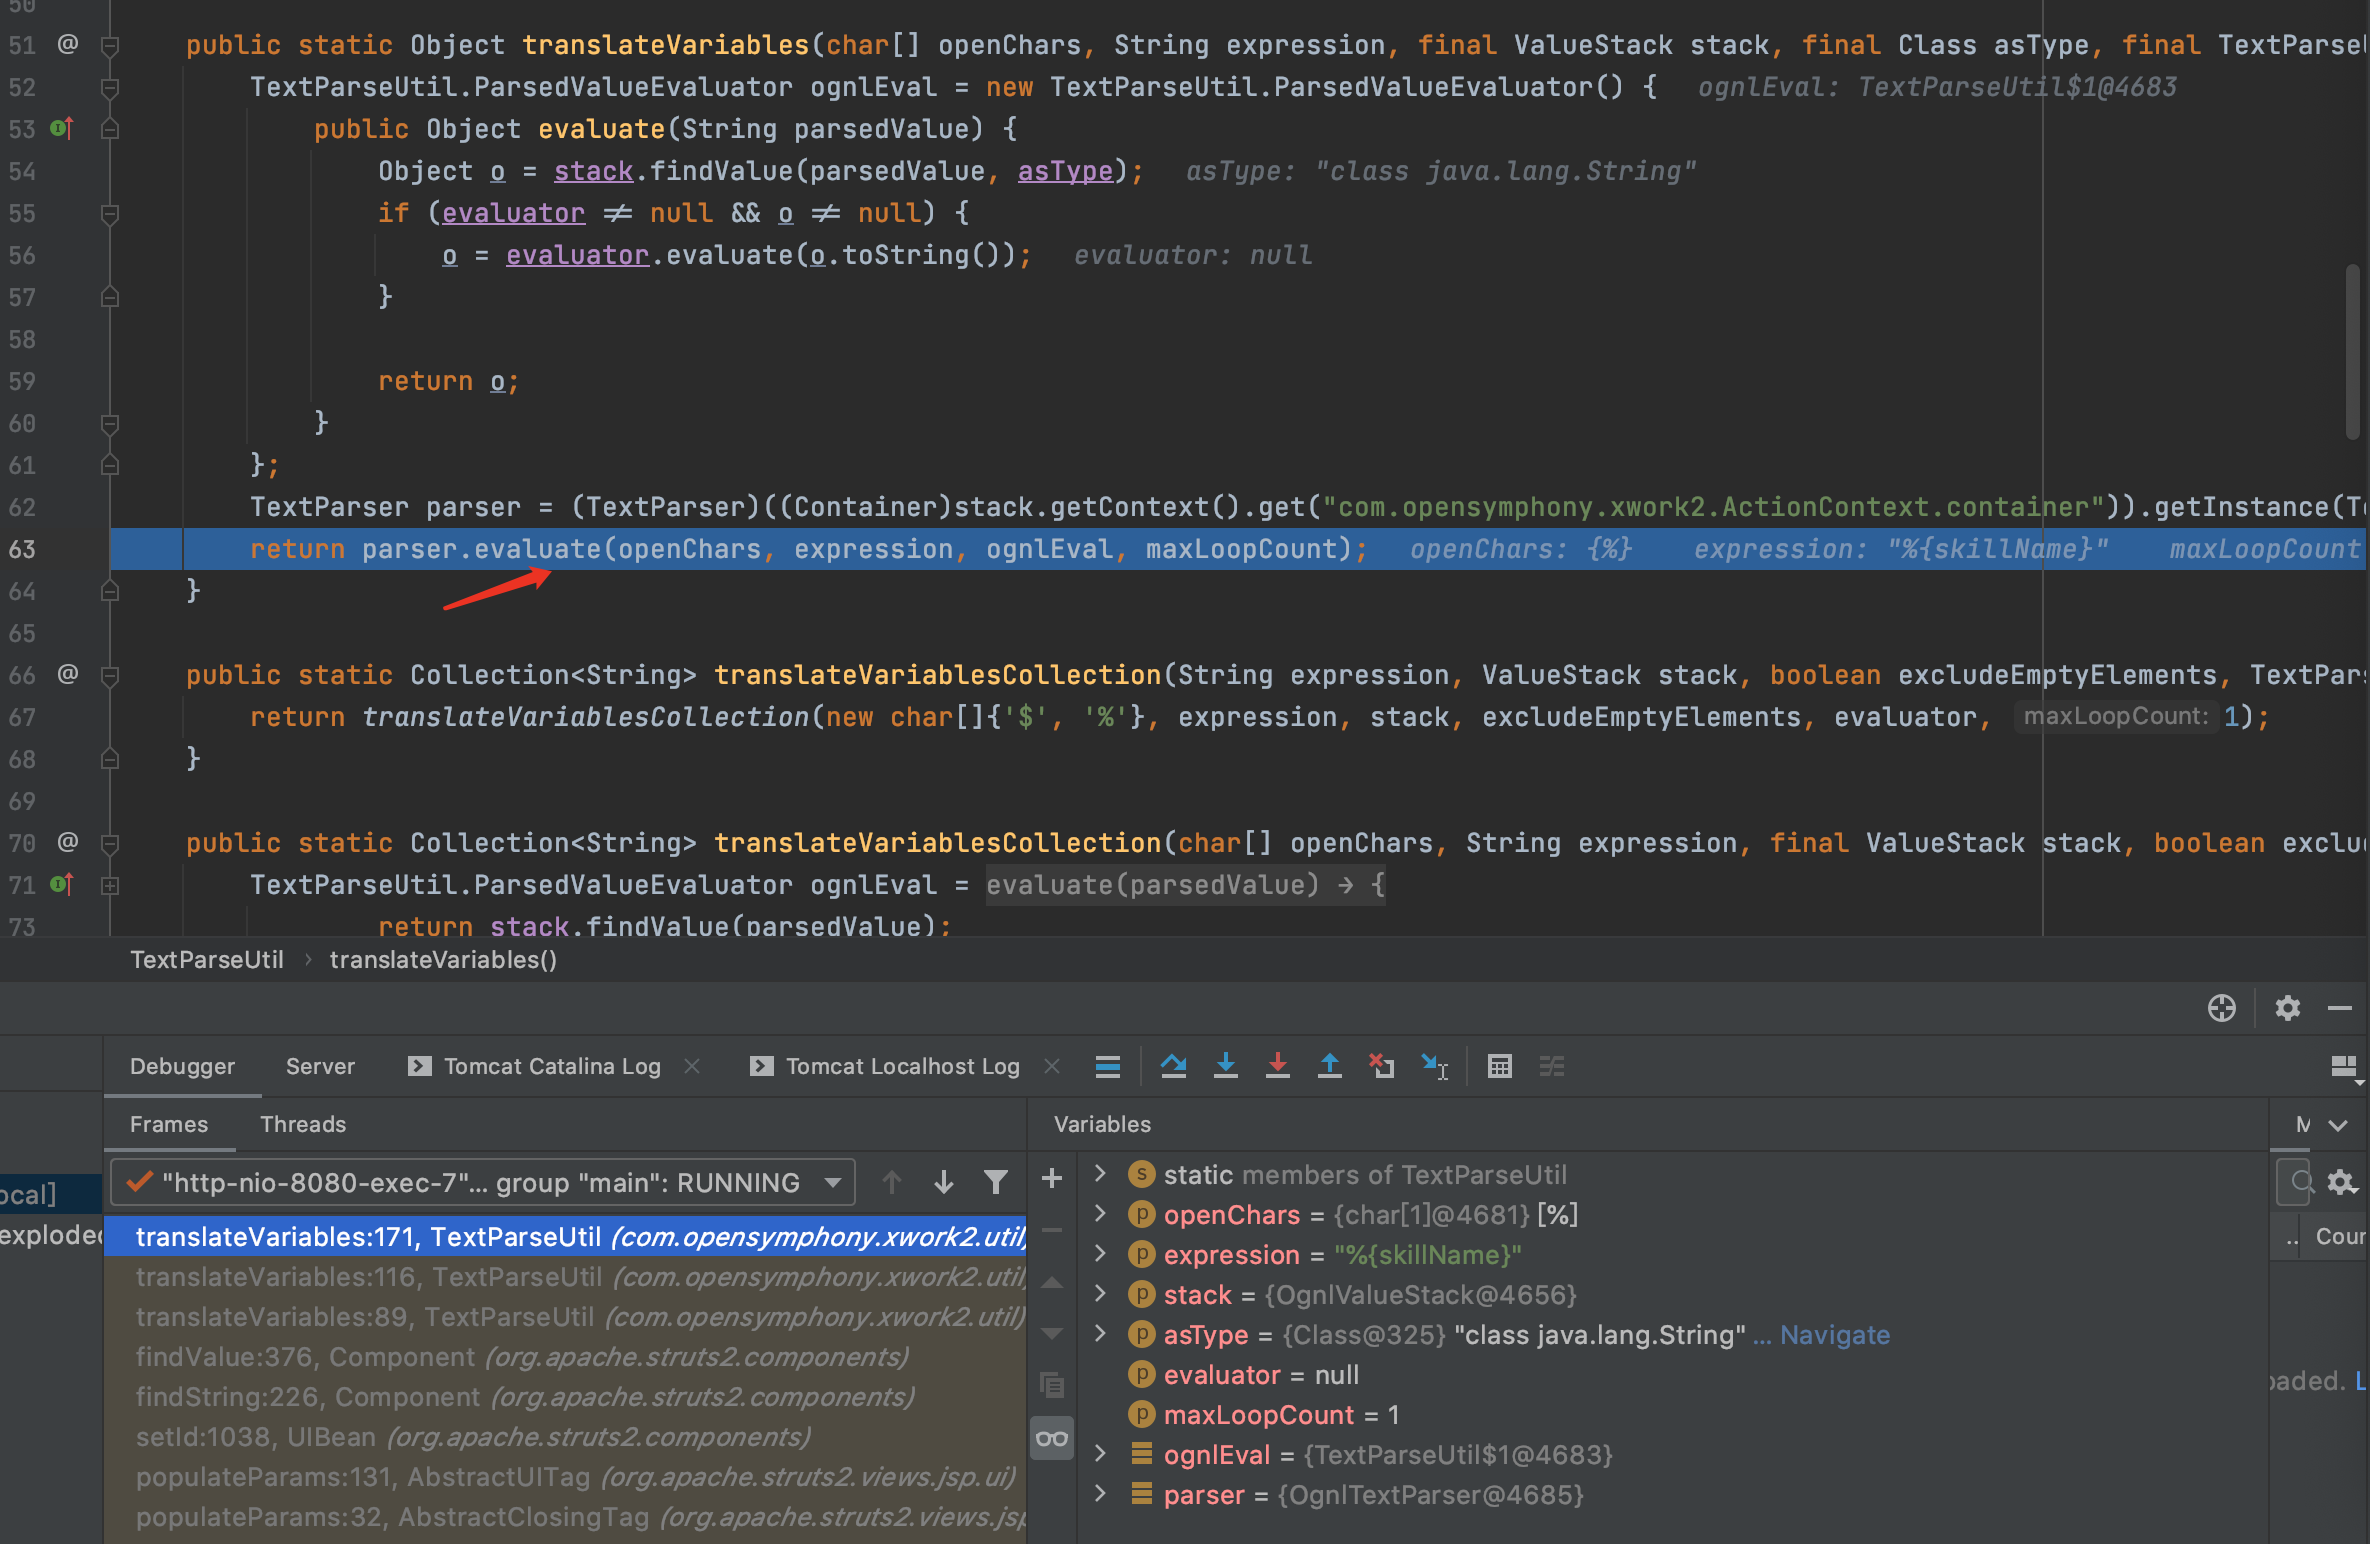Click the Step Into icon
The height and width of the screenshot is (1544, 2370).
click(x=1225, y=1067)
